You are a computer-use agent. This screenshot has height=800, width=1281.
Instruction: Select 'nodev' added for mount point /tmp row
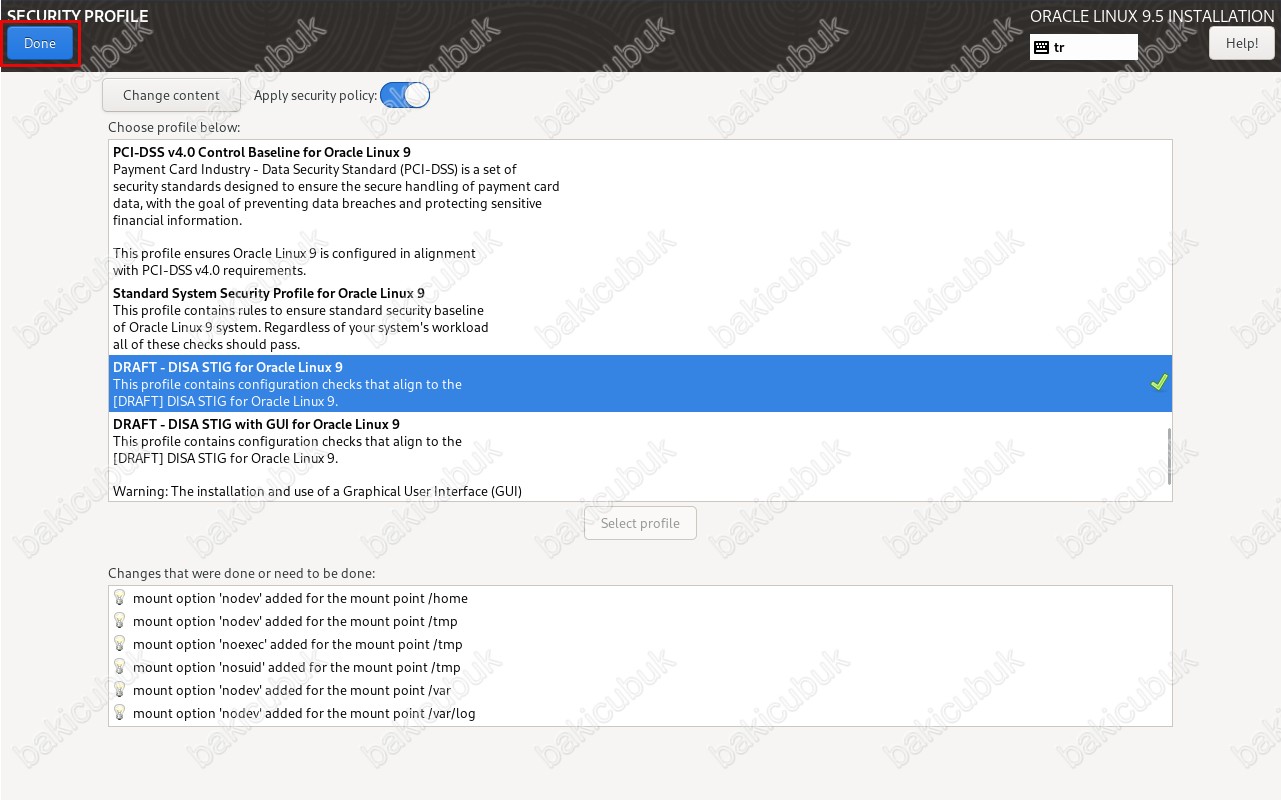pyautogui.click(x=640, y=621)
